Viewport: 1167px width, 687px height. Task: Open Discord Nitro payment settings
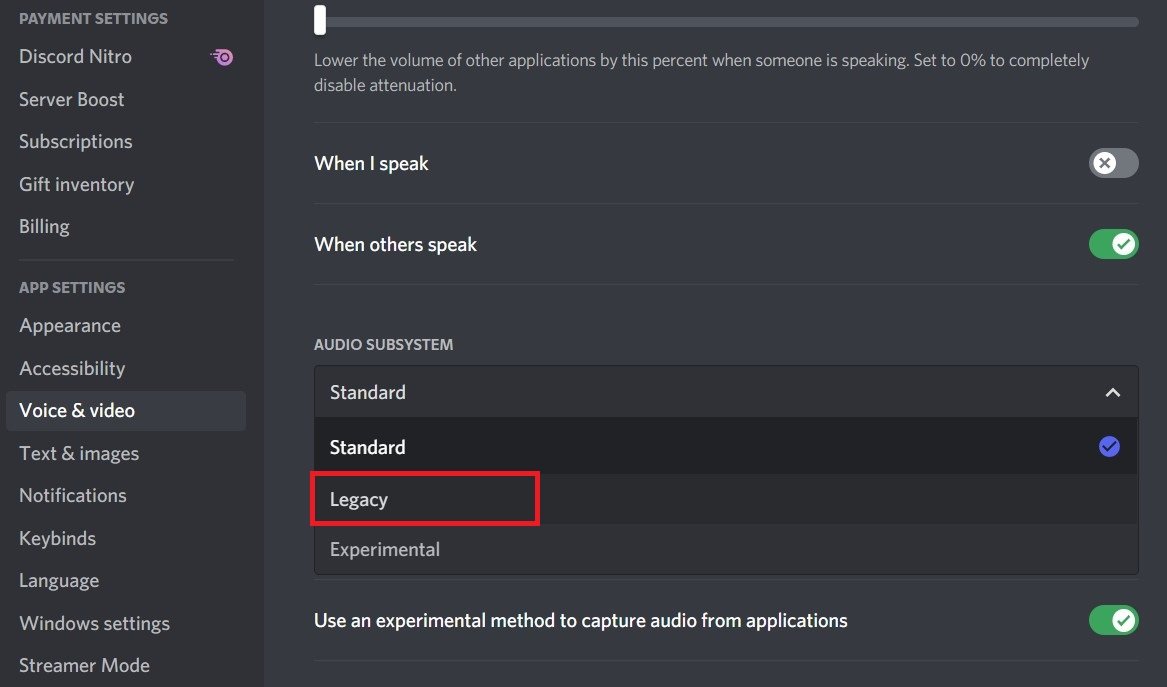[75, 57]
